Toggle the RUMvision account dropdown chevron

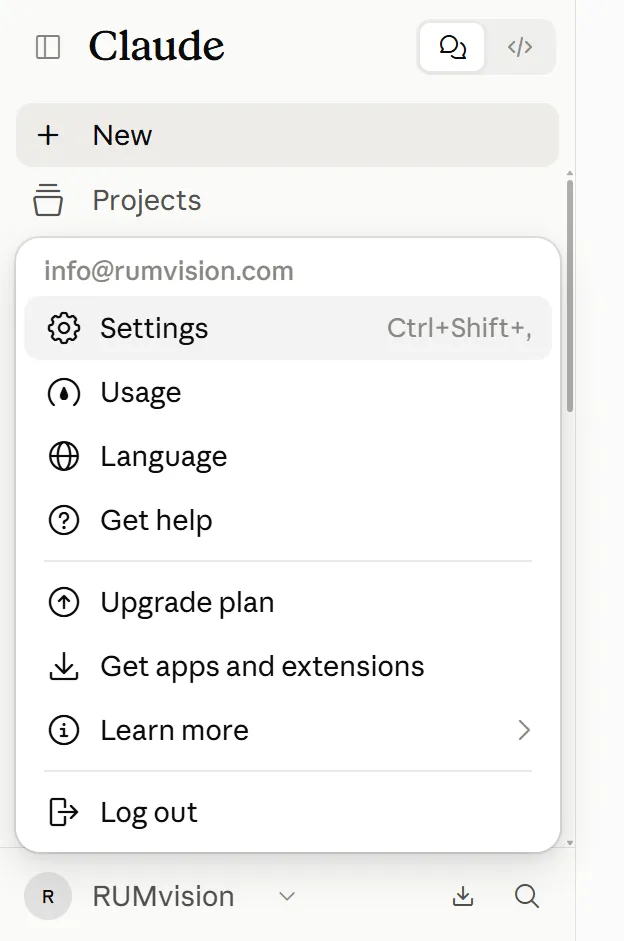tap(287, 897)
